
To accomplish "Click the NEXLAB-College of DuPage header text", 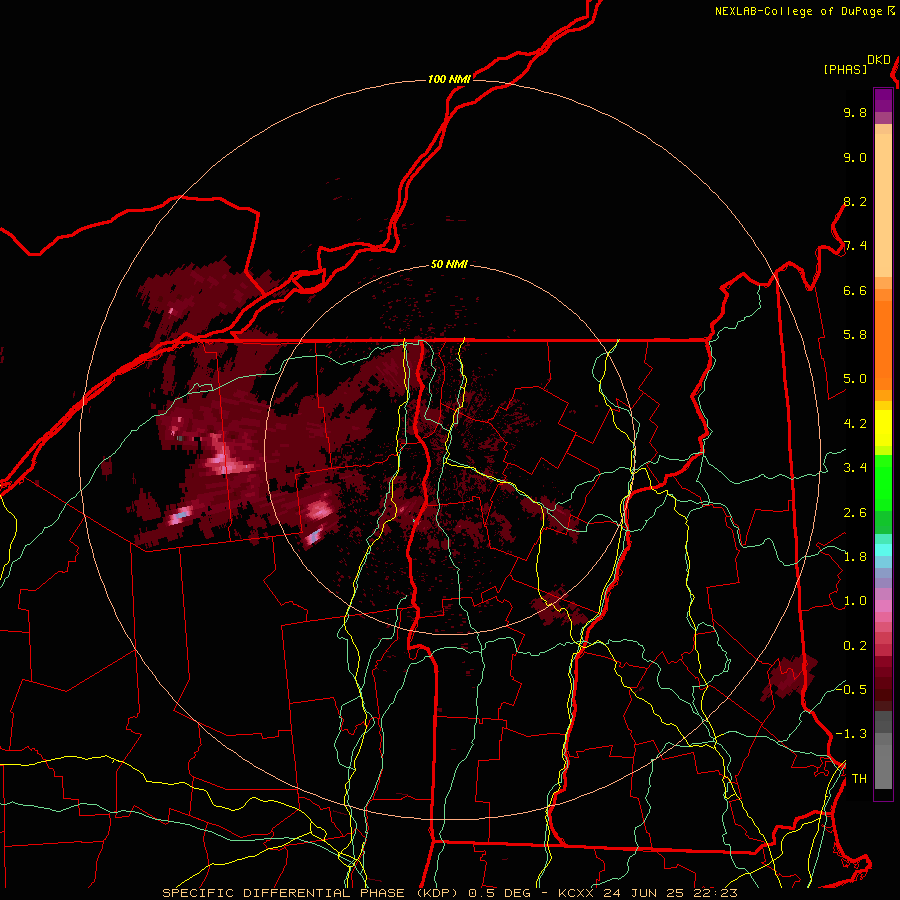I will [804, 11].
